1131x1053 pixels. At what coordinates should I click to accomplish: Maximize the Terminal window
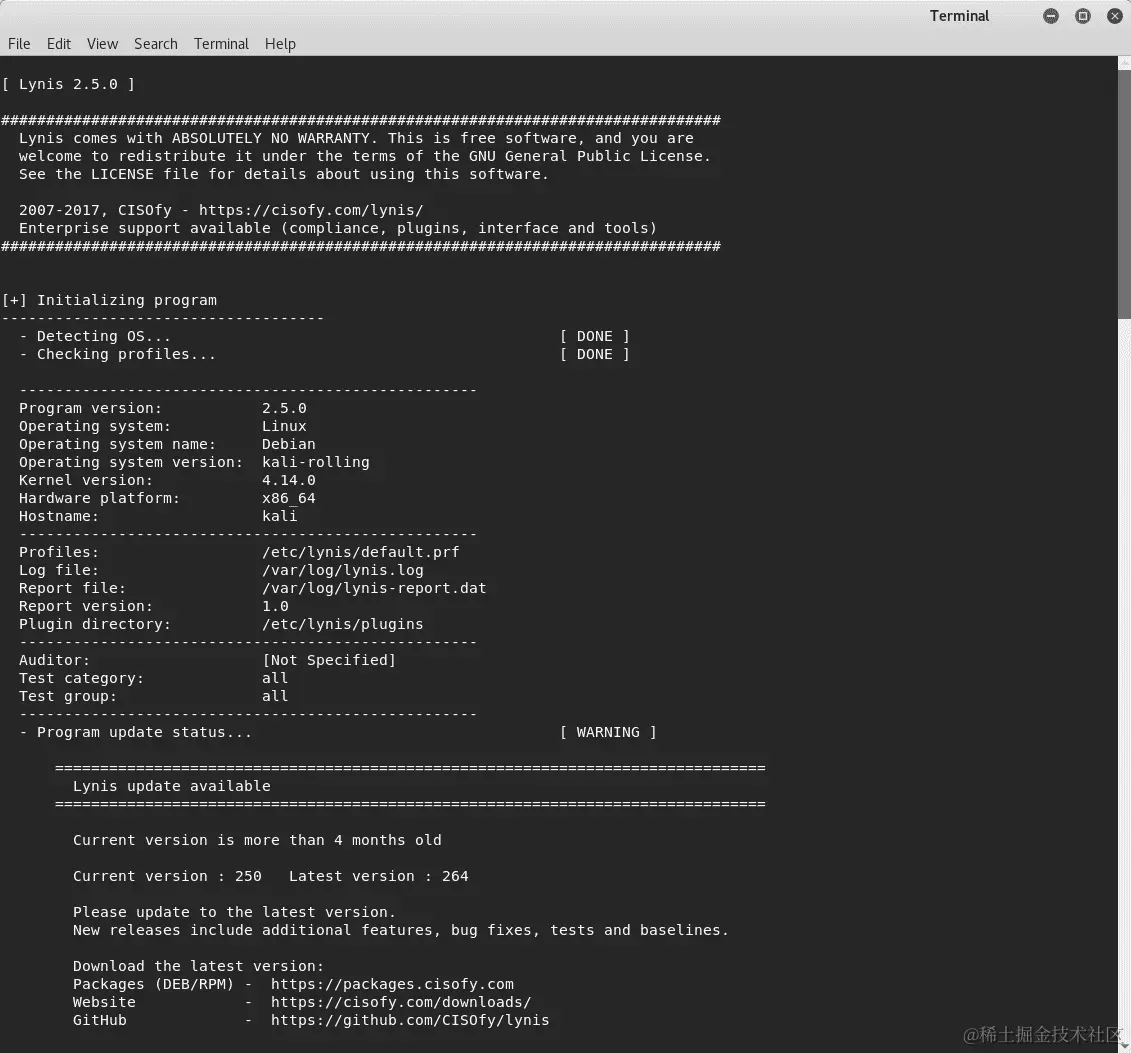pyautogui.click(x=1083, y=16)
